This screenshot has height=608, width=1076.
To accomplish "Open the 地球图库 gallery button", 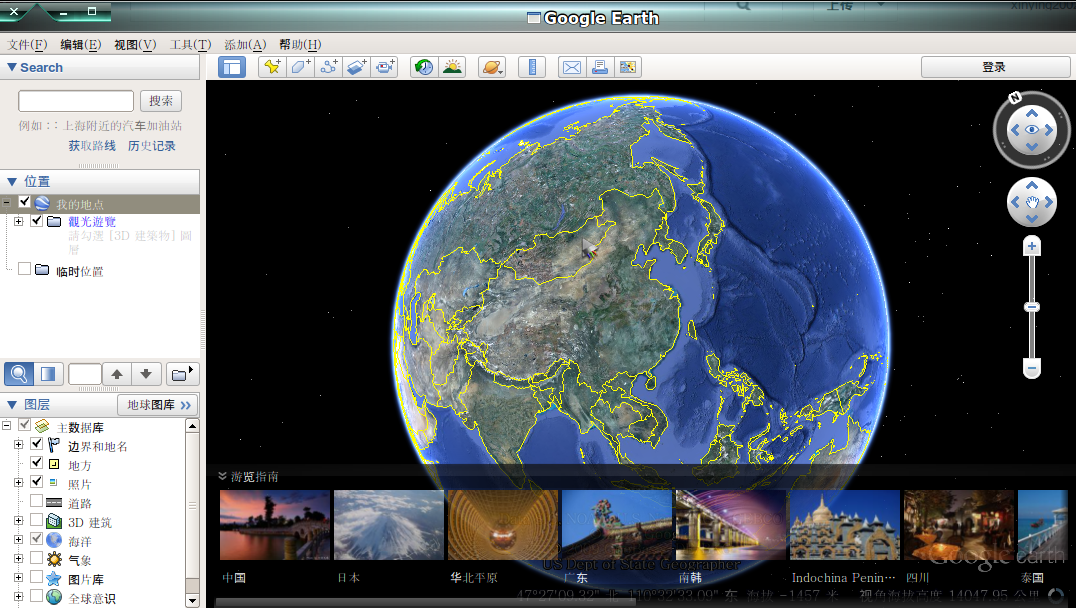I will (158, 405).
